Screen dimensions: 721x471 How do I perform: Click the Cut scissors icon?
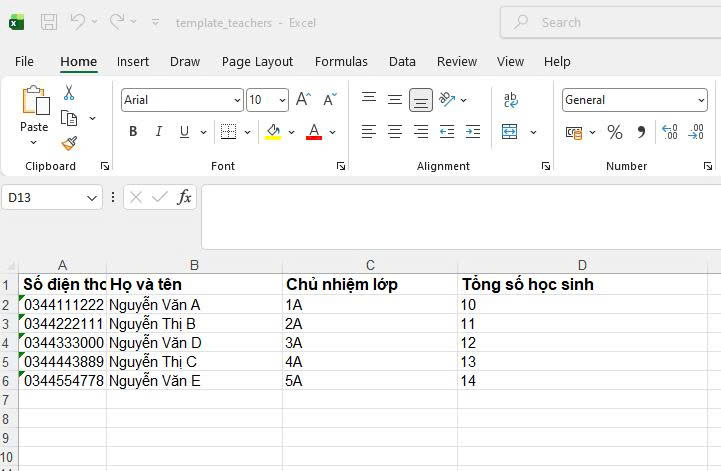tap(69, 93)
